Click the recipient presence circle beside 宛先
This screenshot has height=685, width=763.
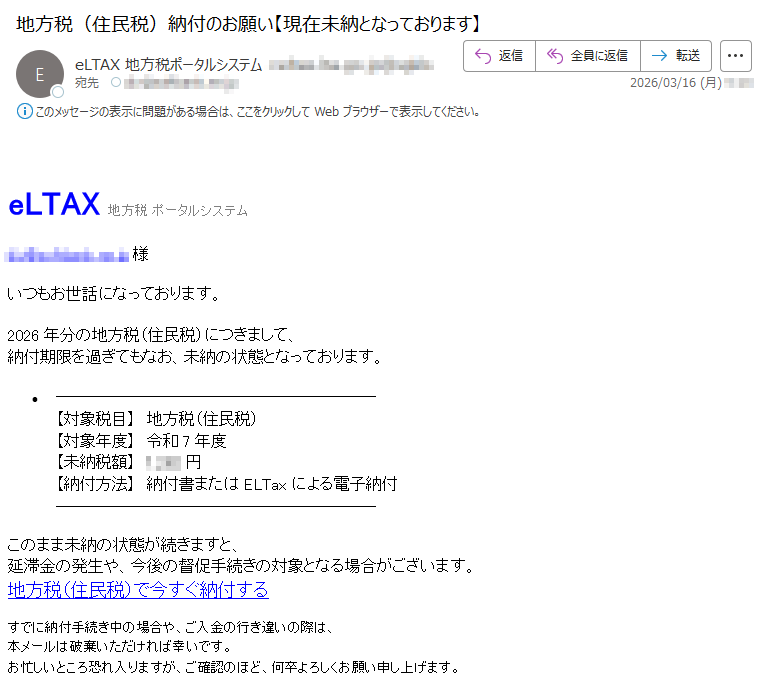(116, 82)
